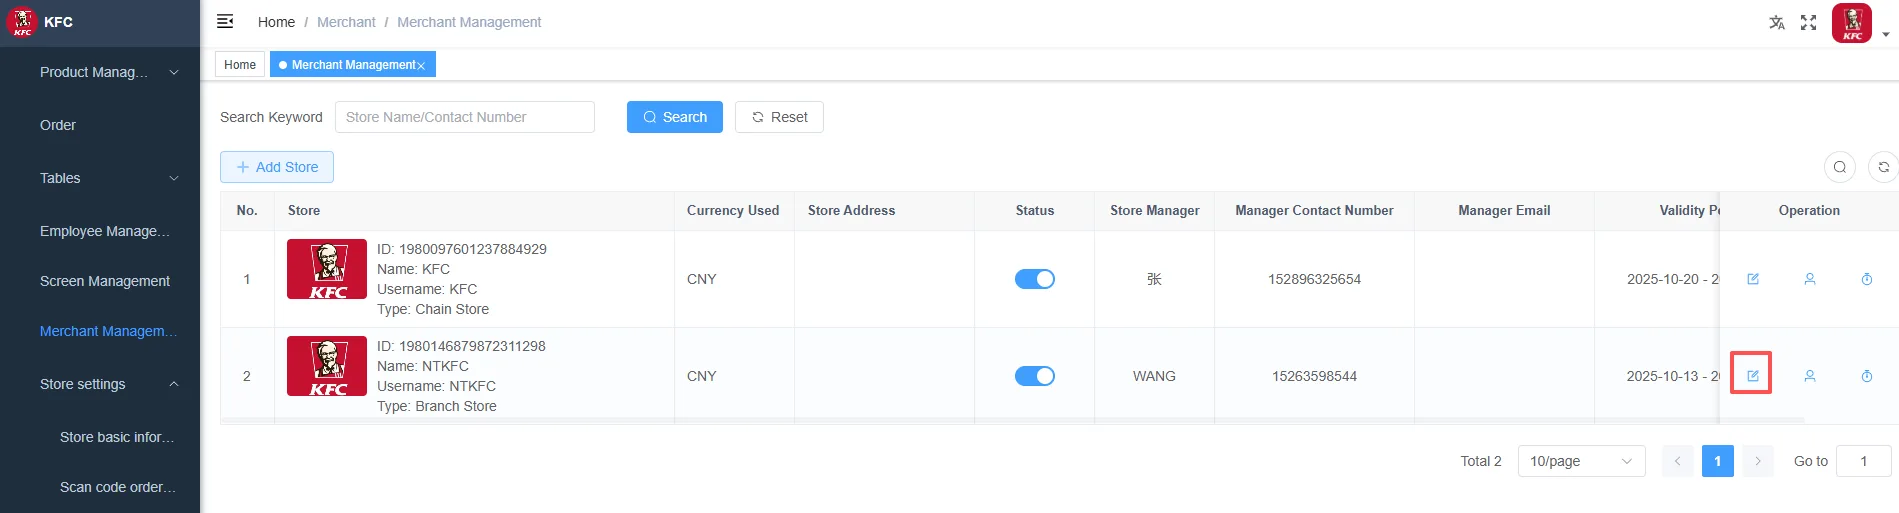Viewport: 1899px width, 513px height.
Task: Click Merchant in the breadcrumb
Action: (346, 22)
